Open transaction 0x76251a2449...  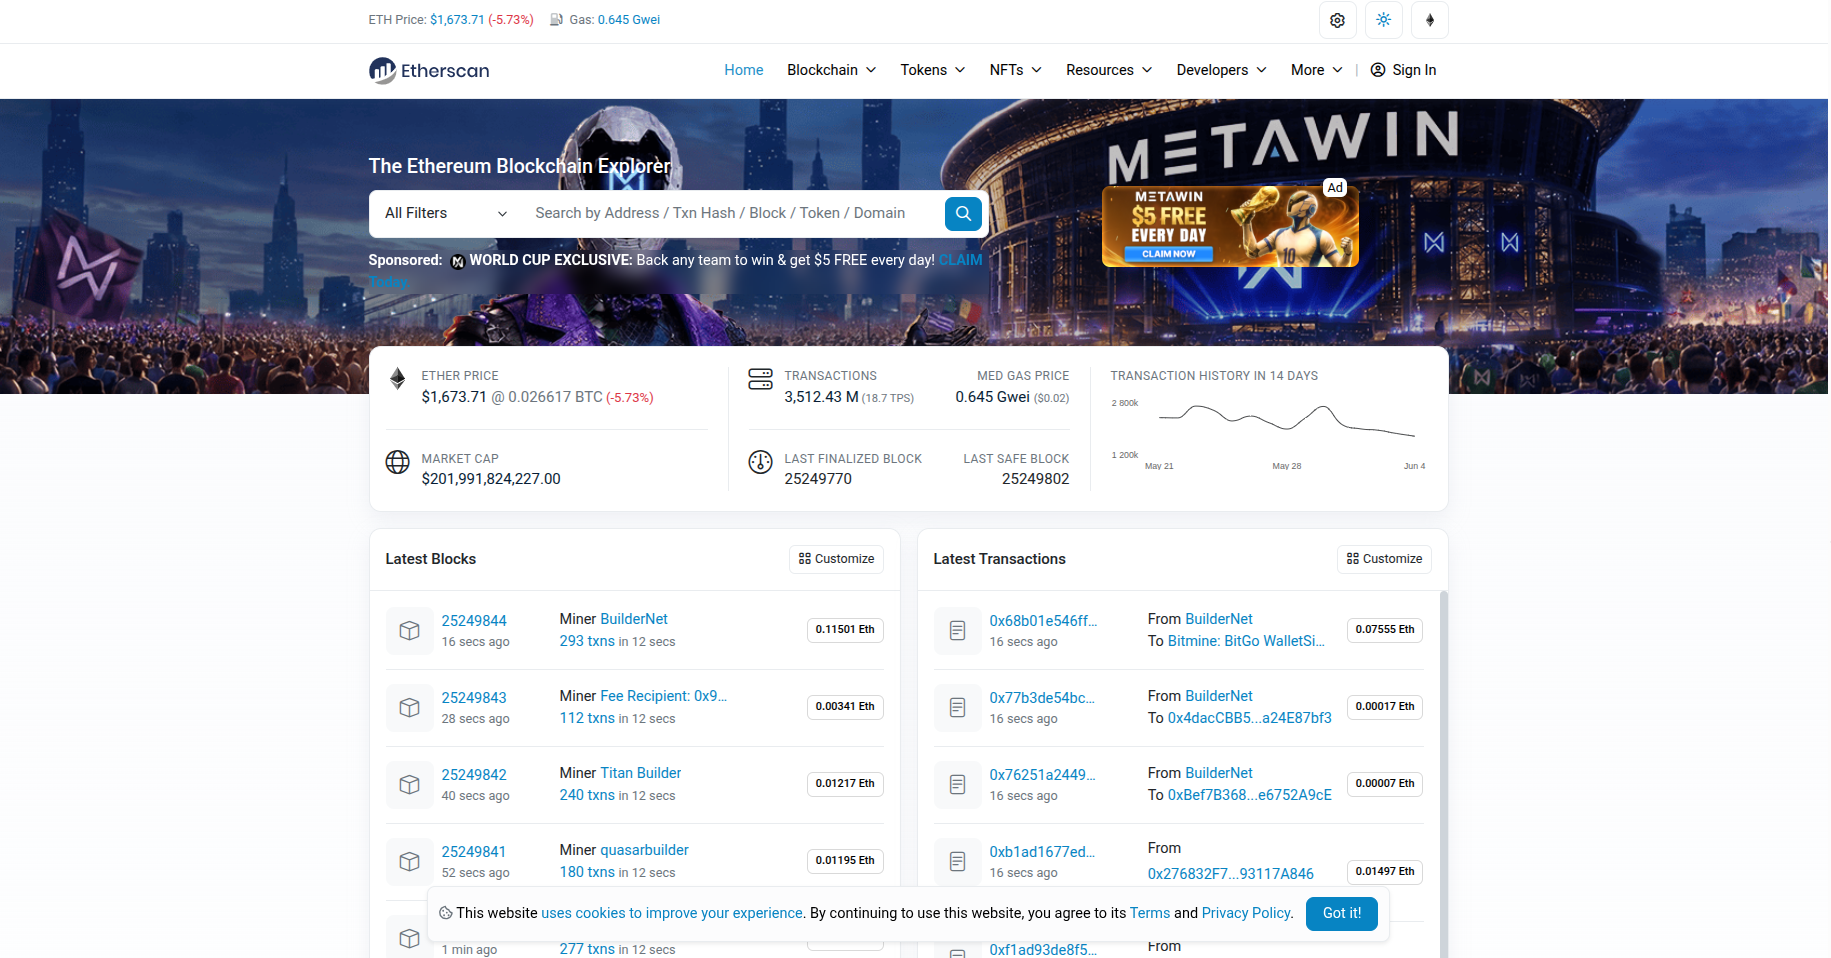coord(1042,775)
